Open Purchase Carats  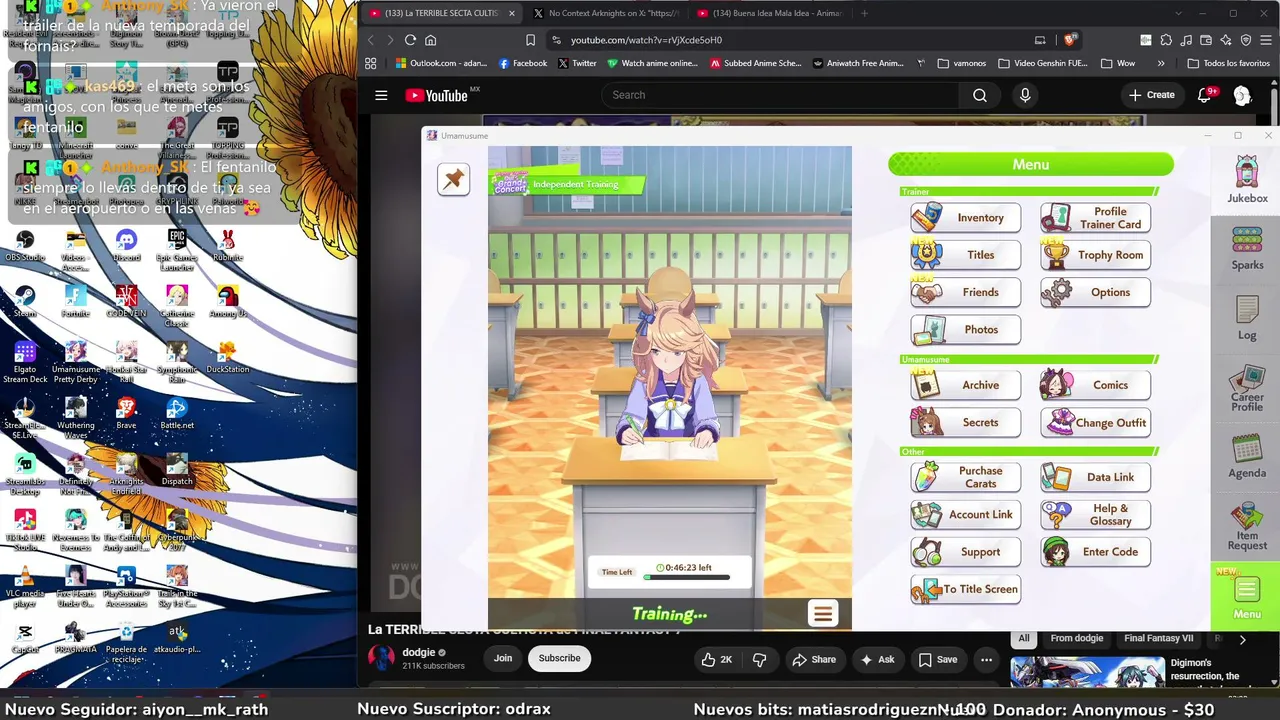point(966,477)
